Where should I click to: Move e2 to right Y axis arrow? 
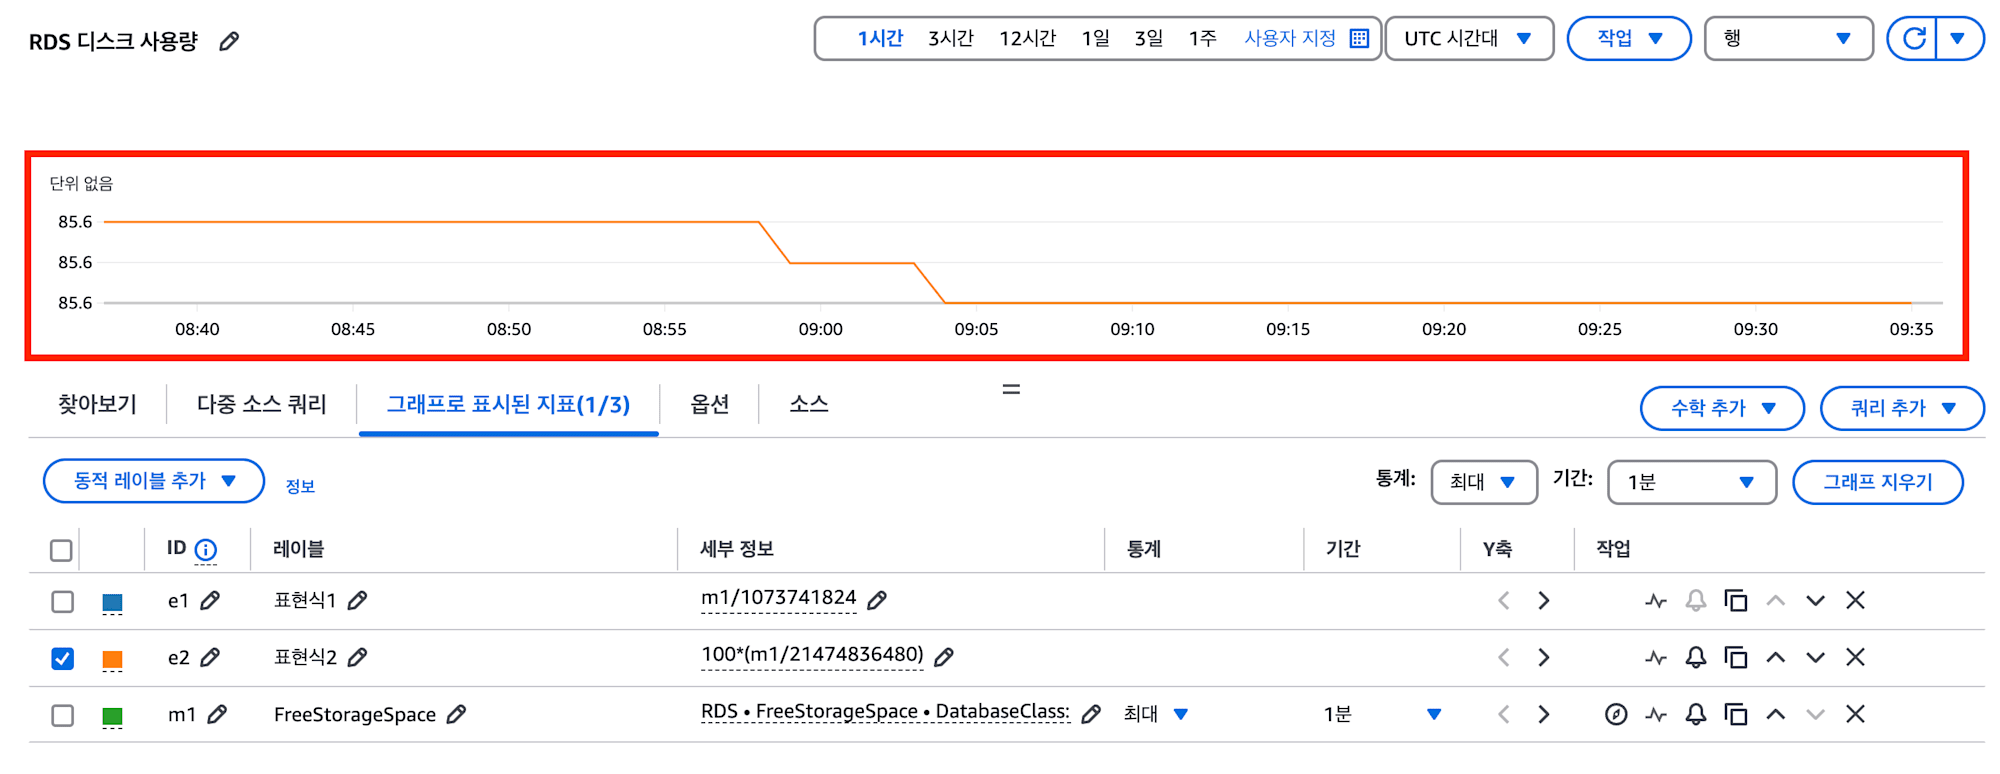coord(1544,657)
